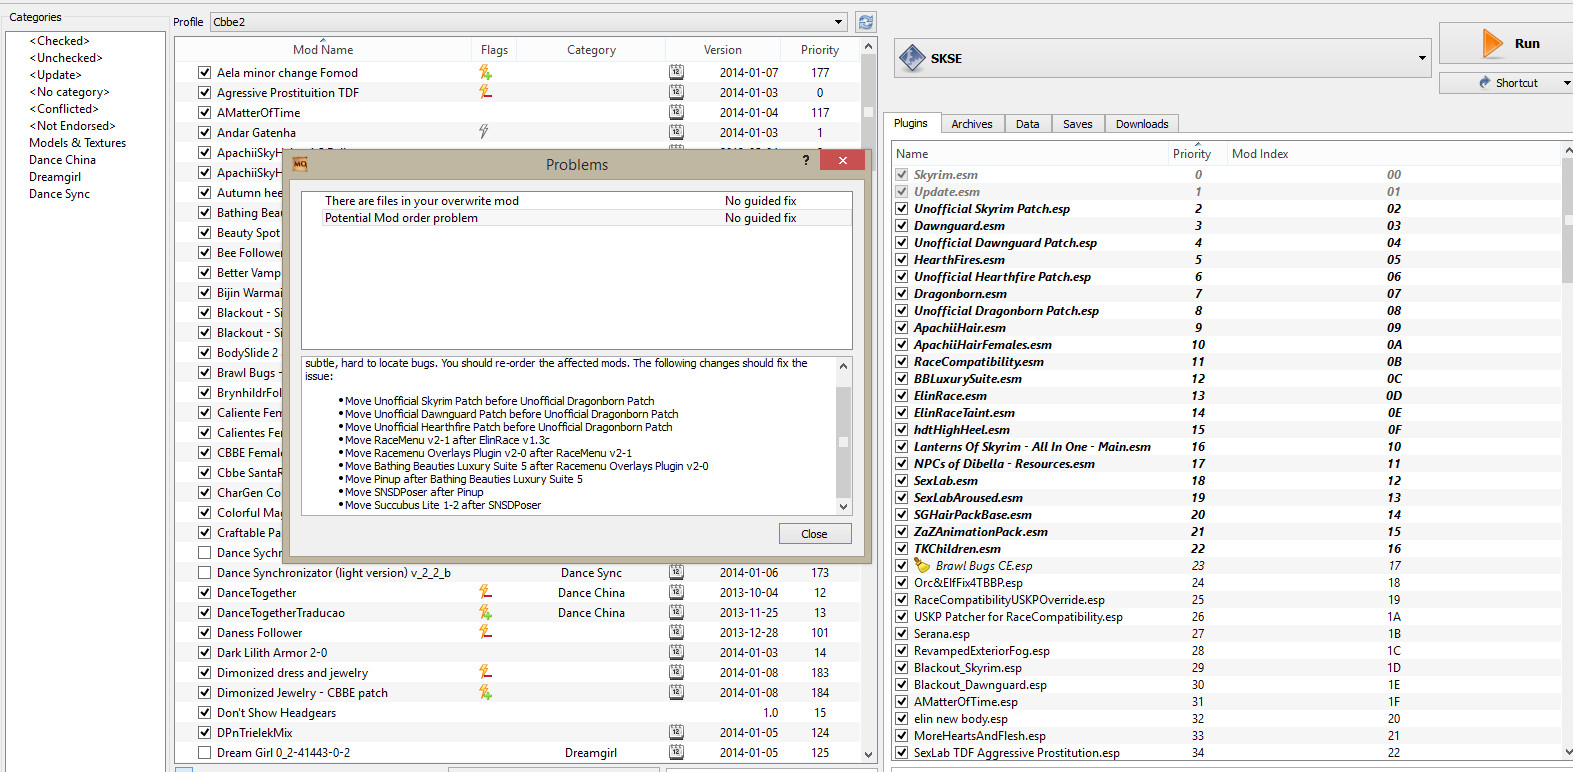The height and width of the screenshot is (772, 1573).
Task: Enable the Dance Synchronizator (light version) mod checkbox
Action: 204,573
